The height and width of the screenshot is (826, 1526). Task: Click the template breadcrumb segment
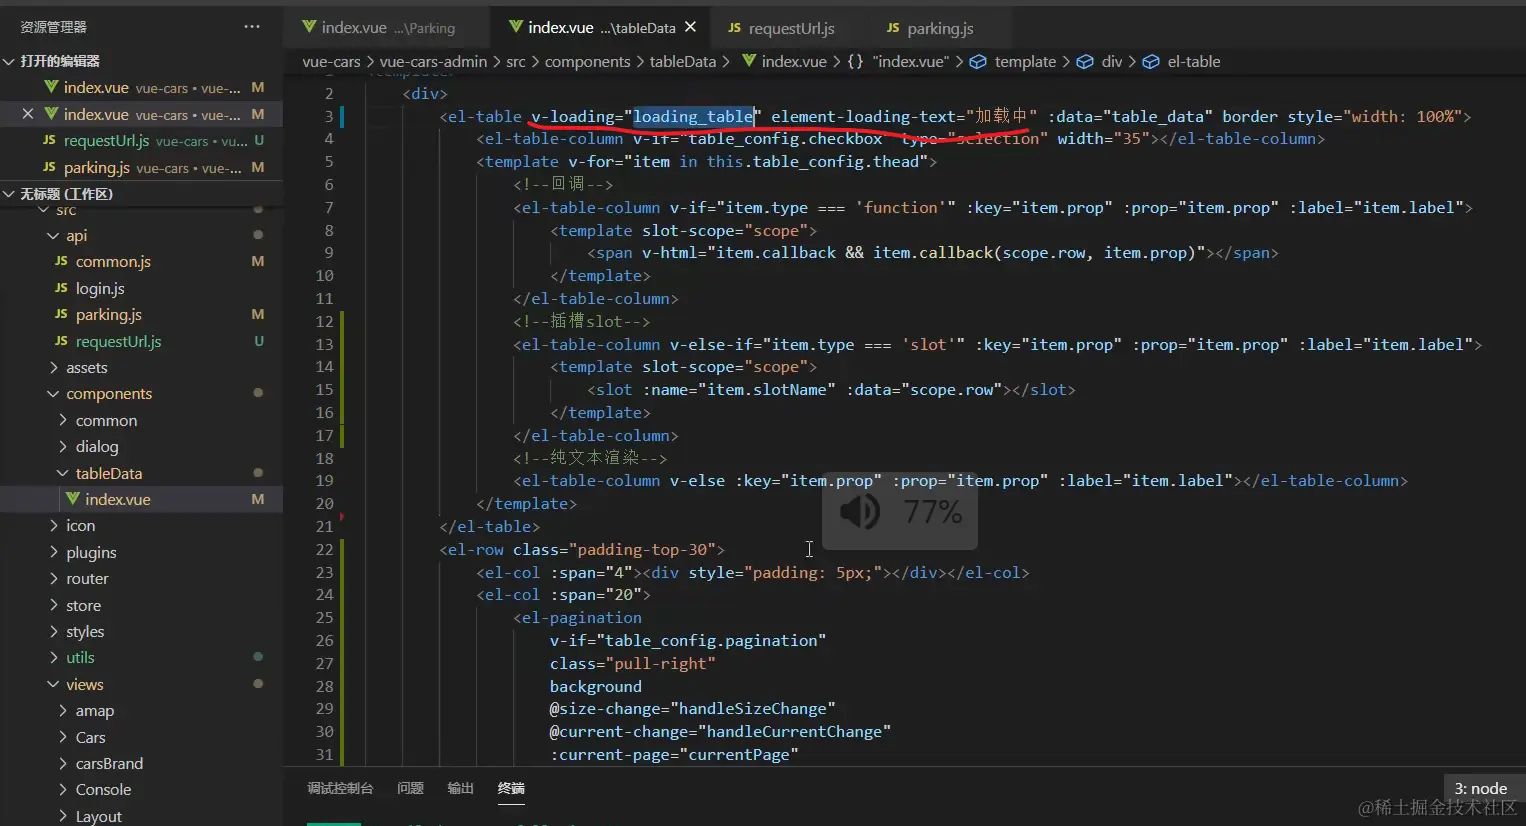[x=1024, y=62]
